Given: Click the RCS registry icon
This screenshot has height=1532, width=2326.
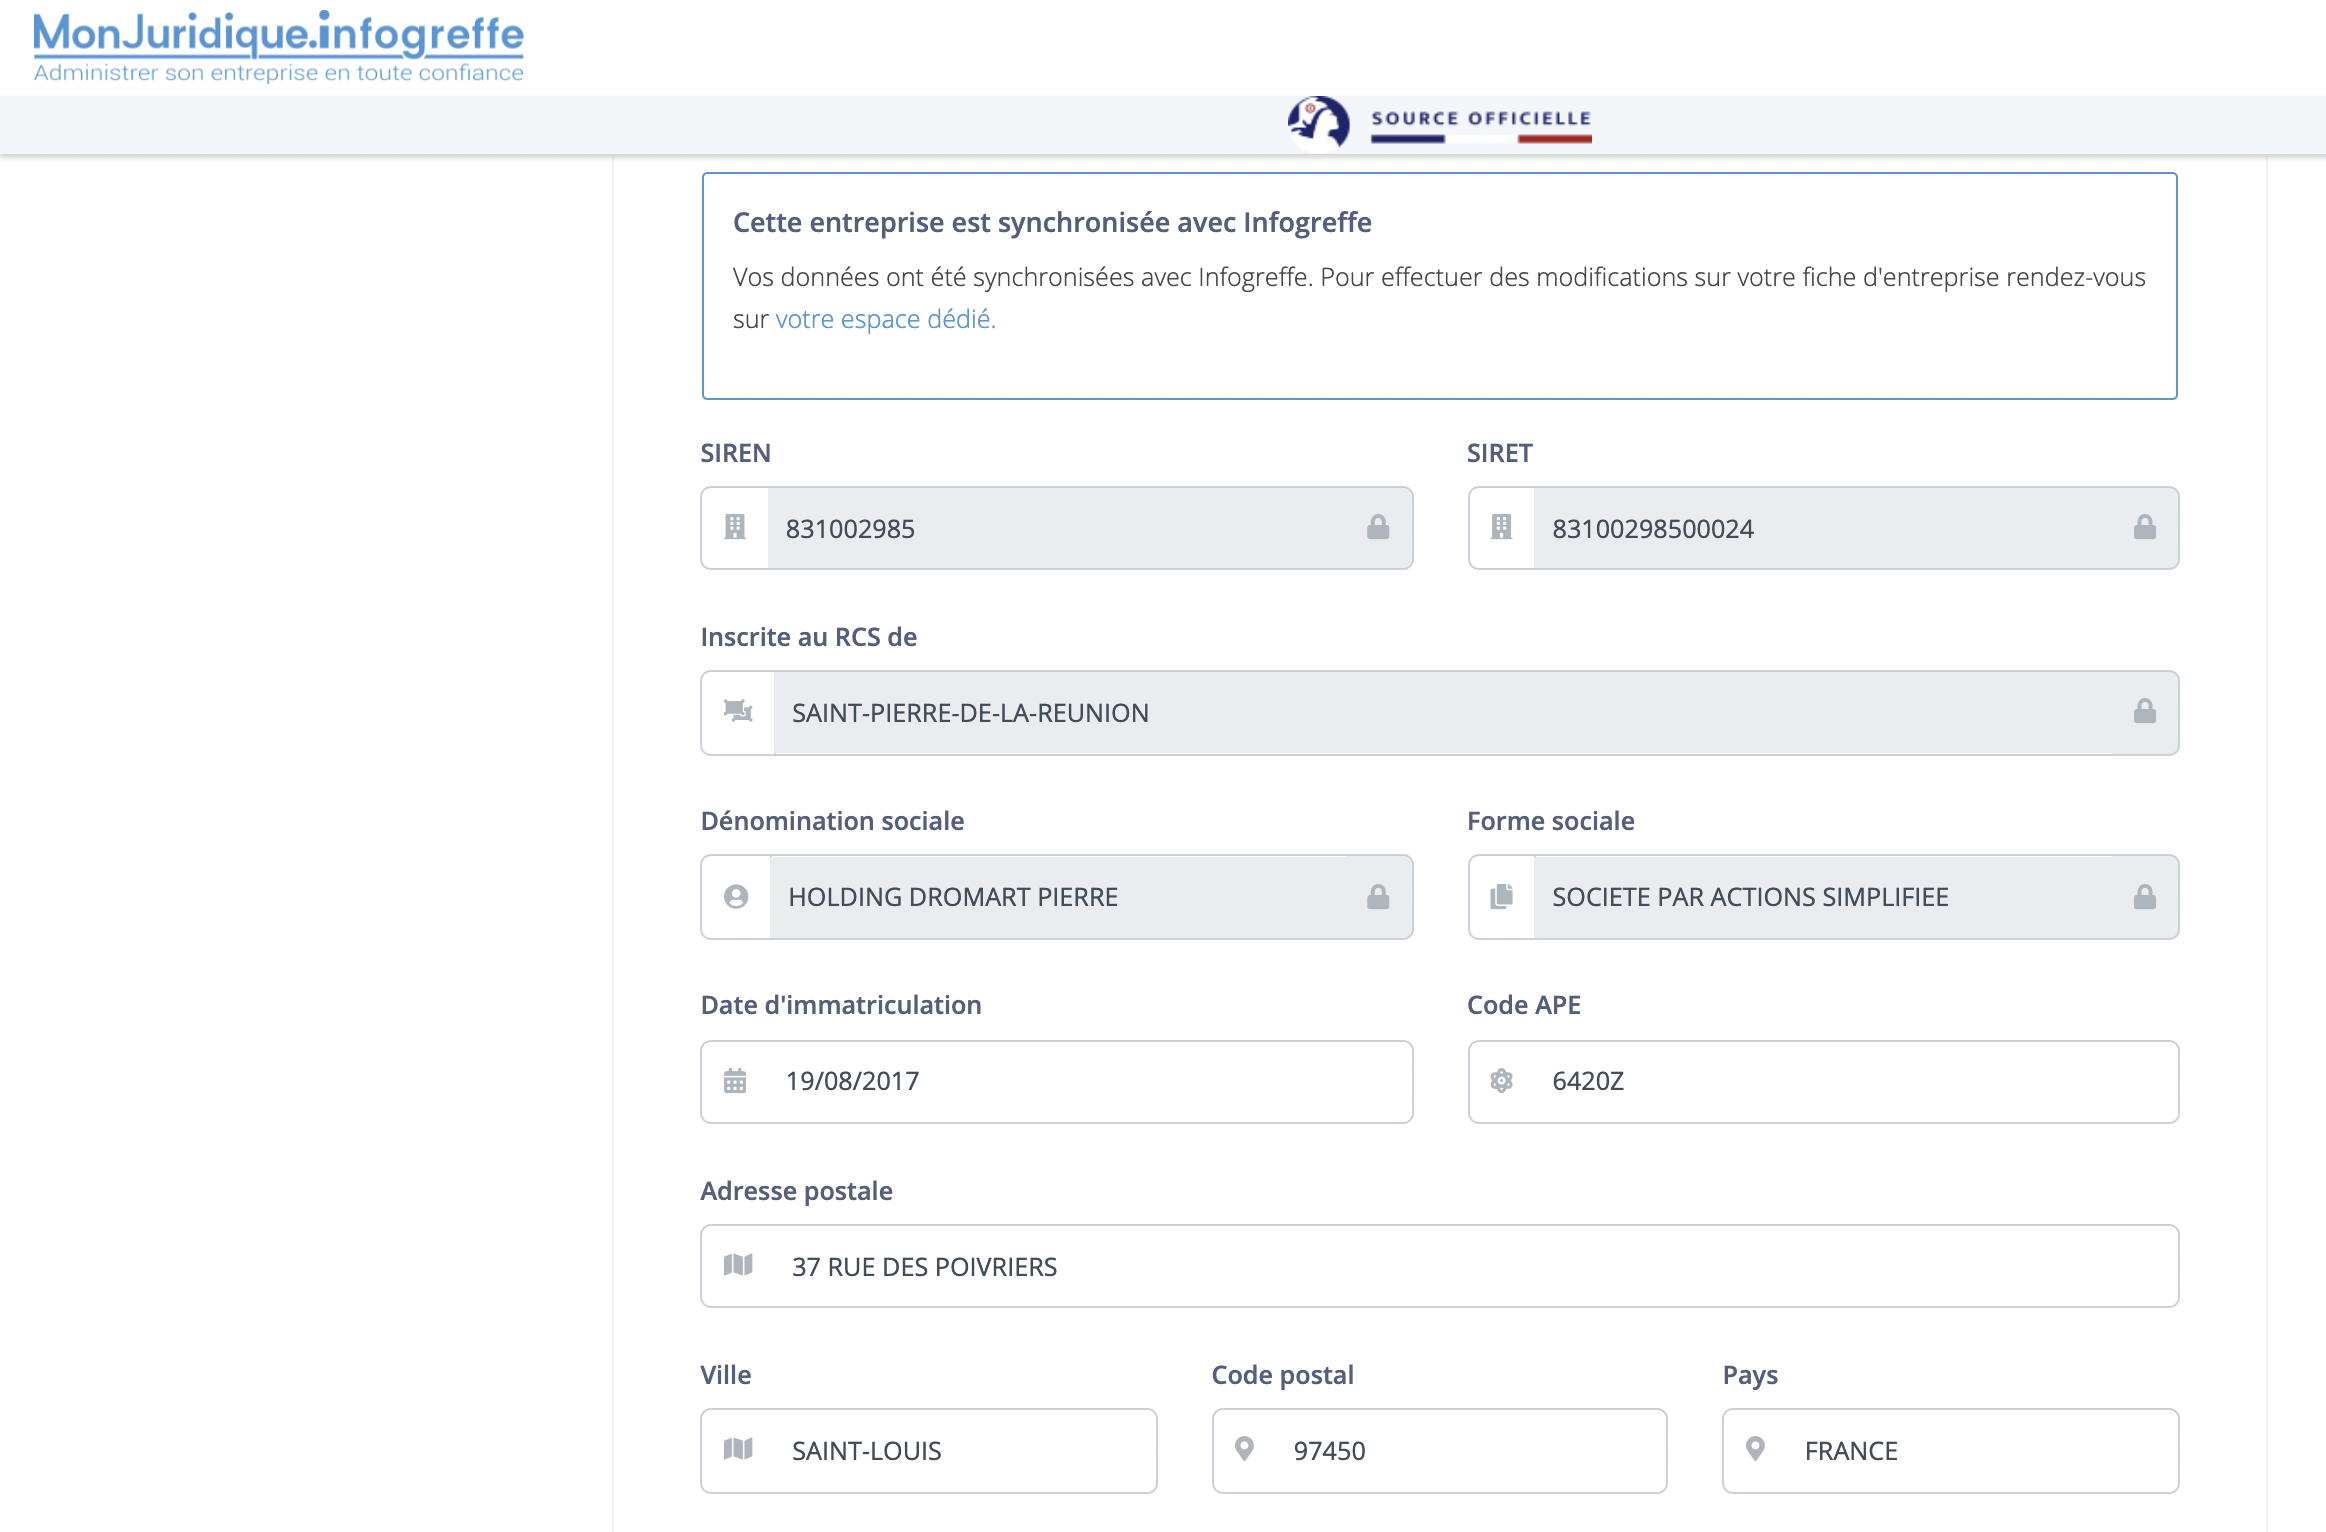Looking at the screenshot, I should tap(738, 711).
